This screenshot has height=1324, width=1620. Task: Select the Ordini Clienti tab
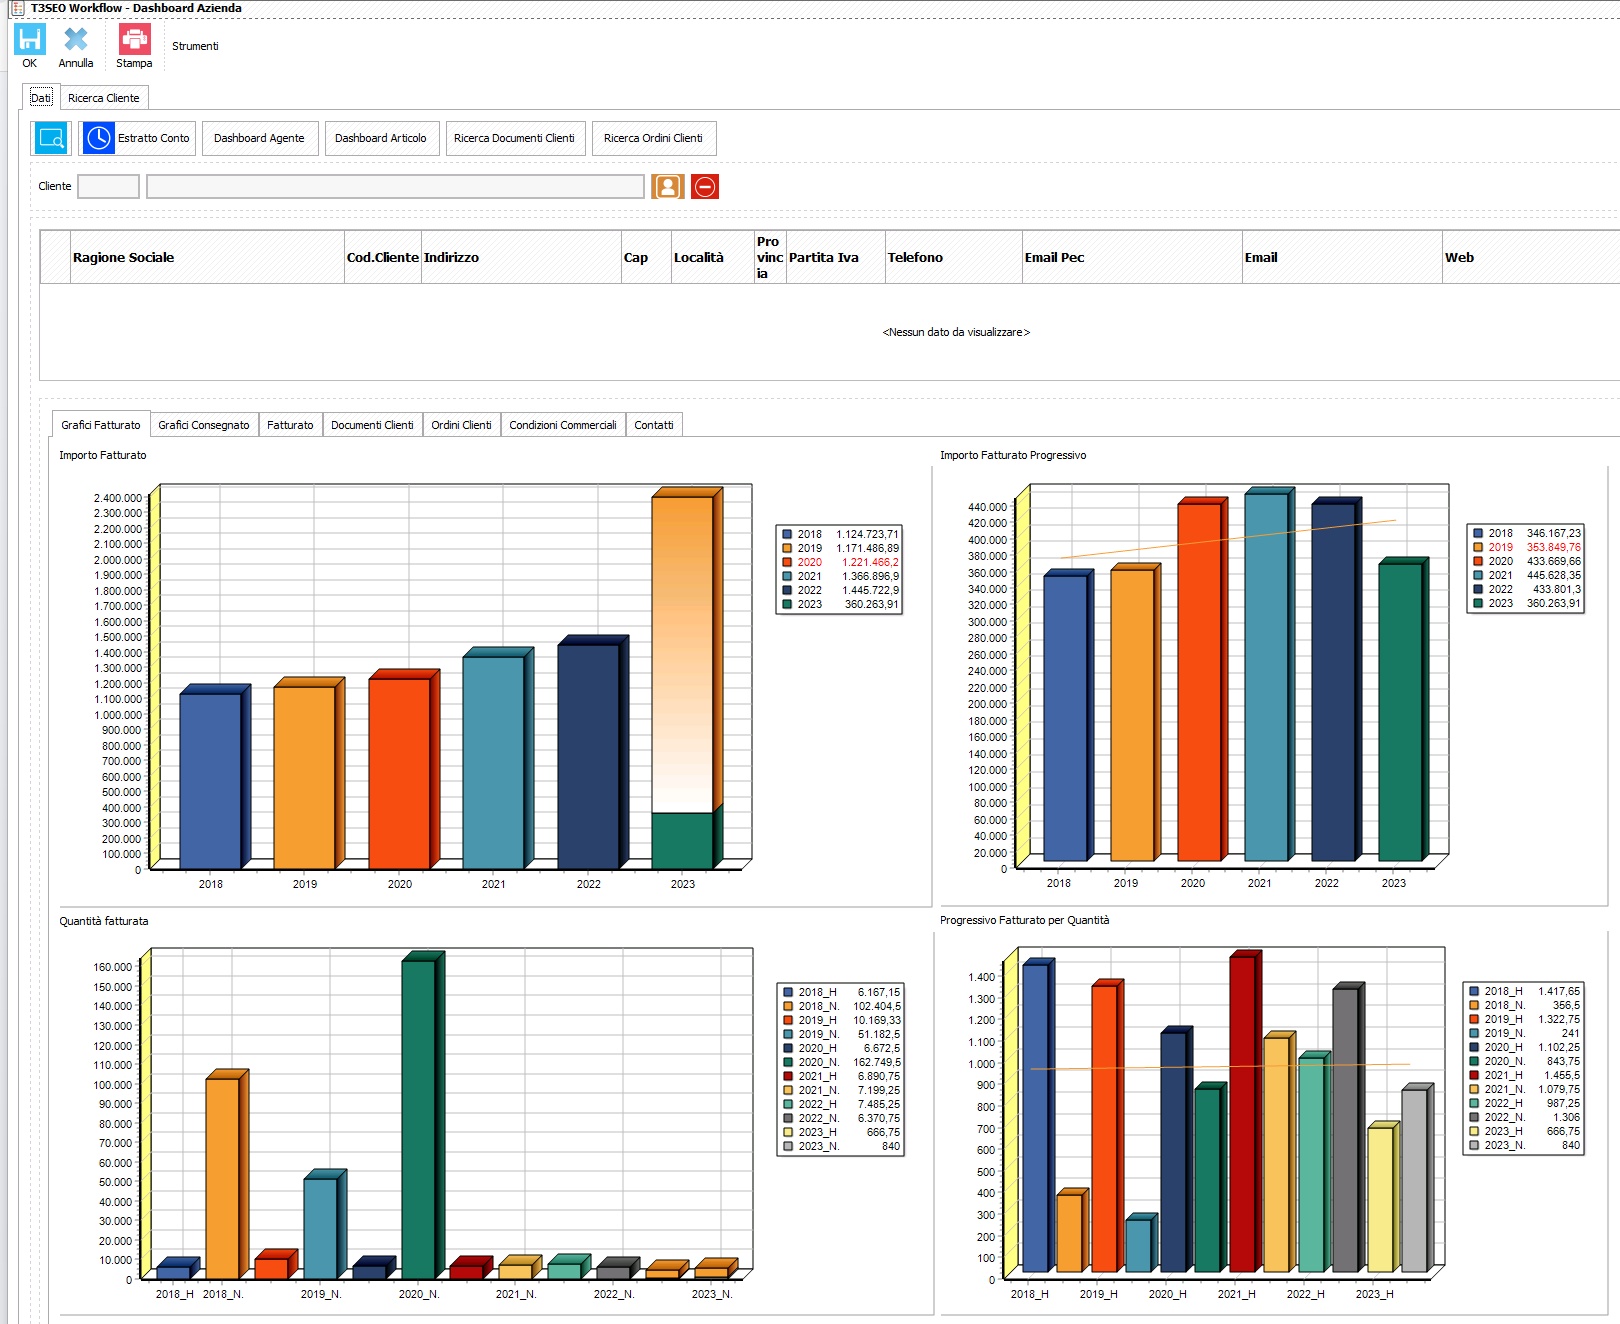(x=461, y=425)
